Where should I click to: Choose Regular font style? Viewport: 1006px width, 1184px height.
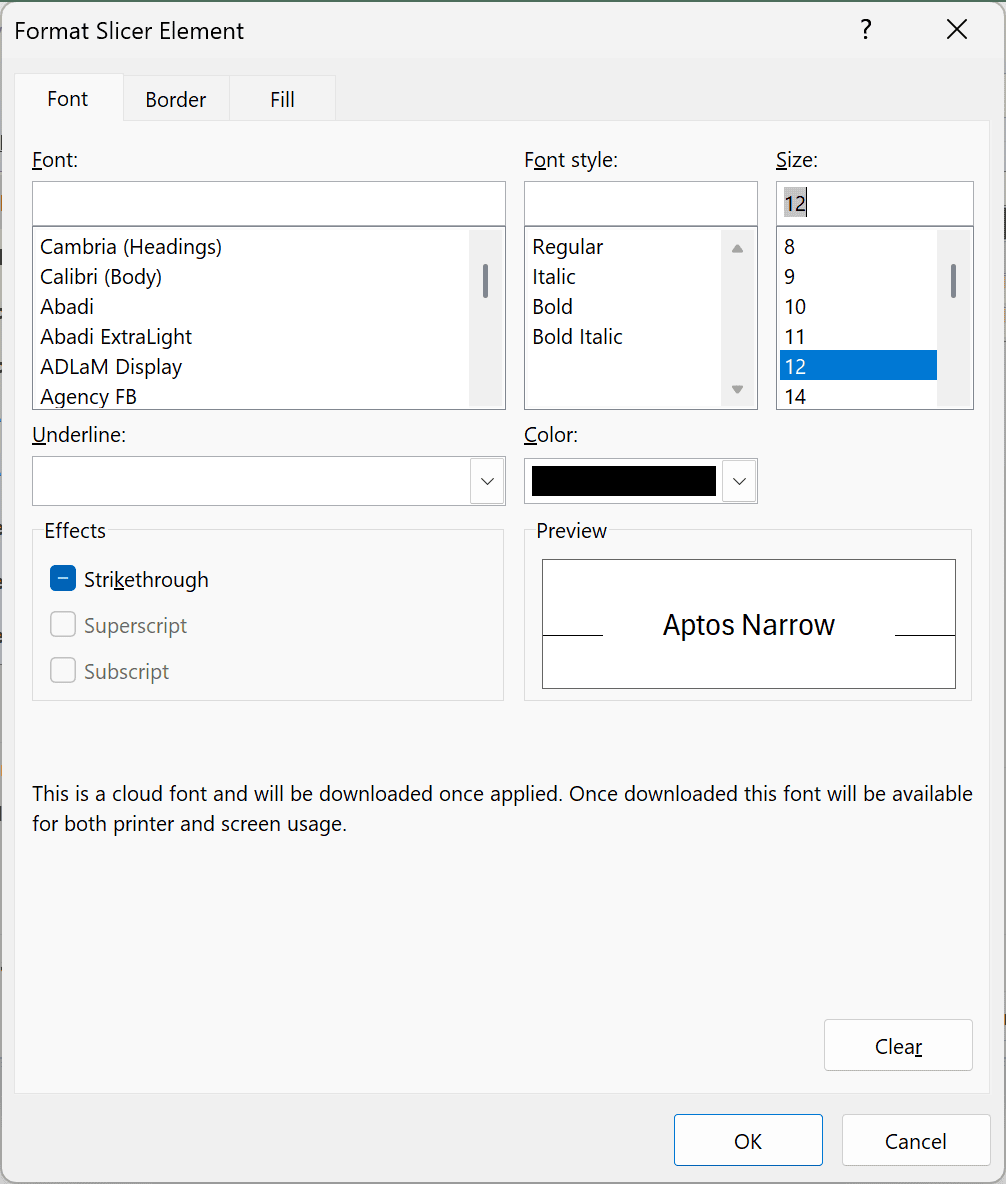(x=624, y=247)
